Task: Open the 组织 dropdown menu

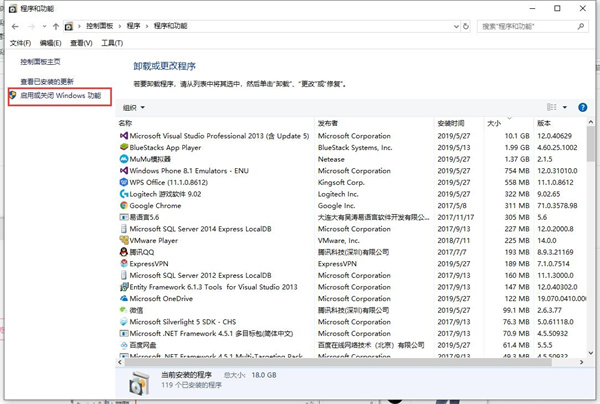Action: pyautogui.click(x=133, y=107)
